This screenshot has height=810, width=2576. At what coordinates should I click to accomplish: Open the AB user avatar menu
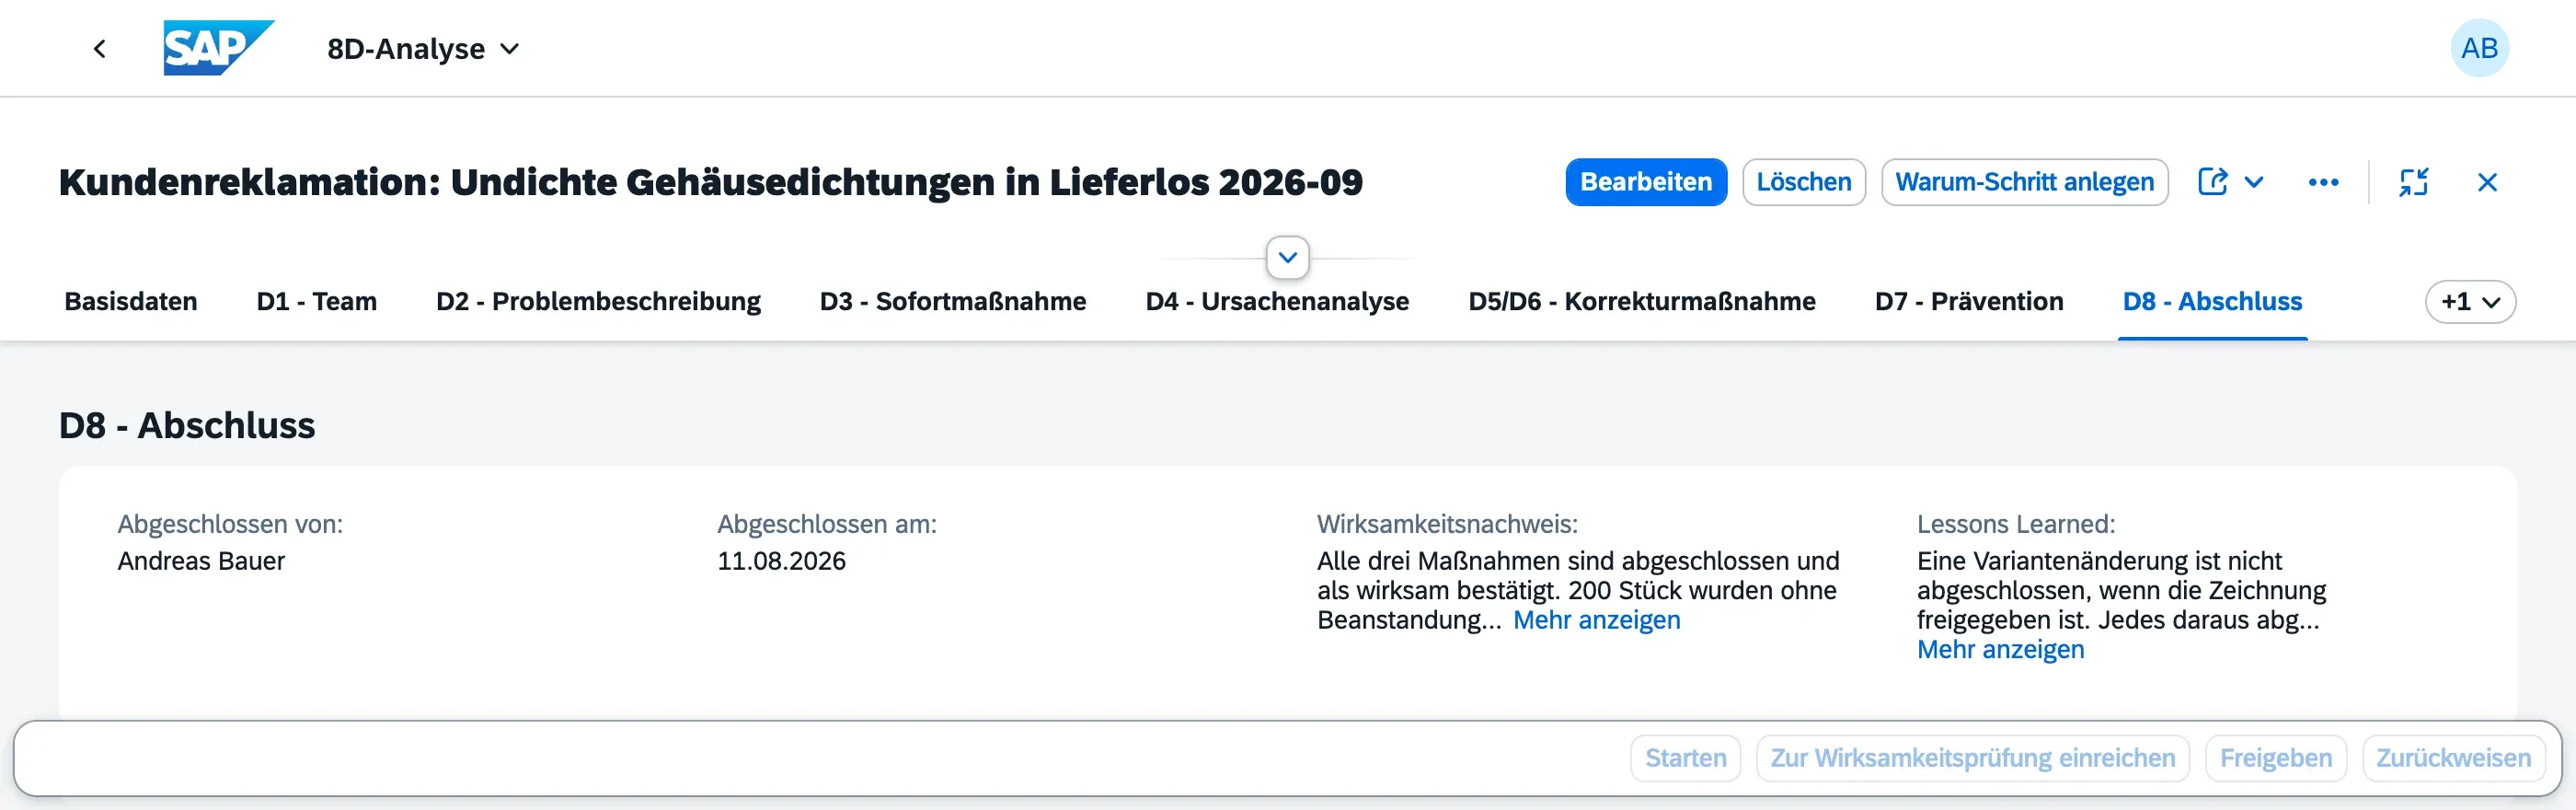click(2479, 48)
